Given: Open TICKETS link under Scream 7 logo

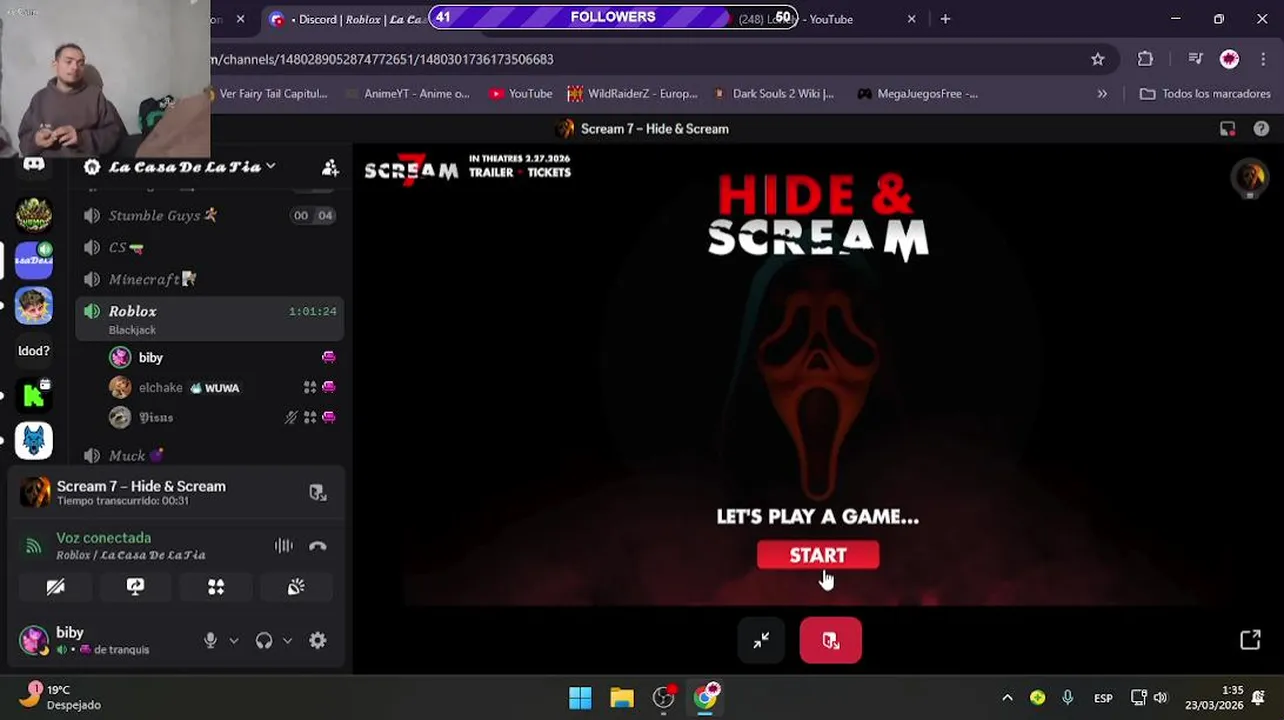Looking at the screenshot, I should [x=549, y=172].
